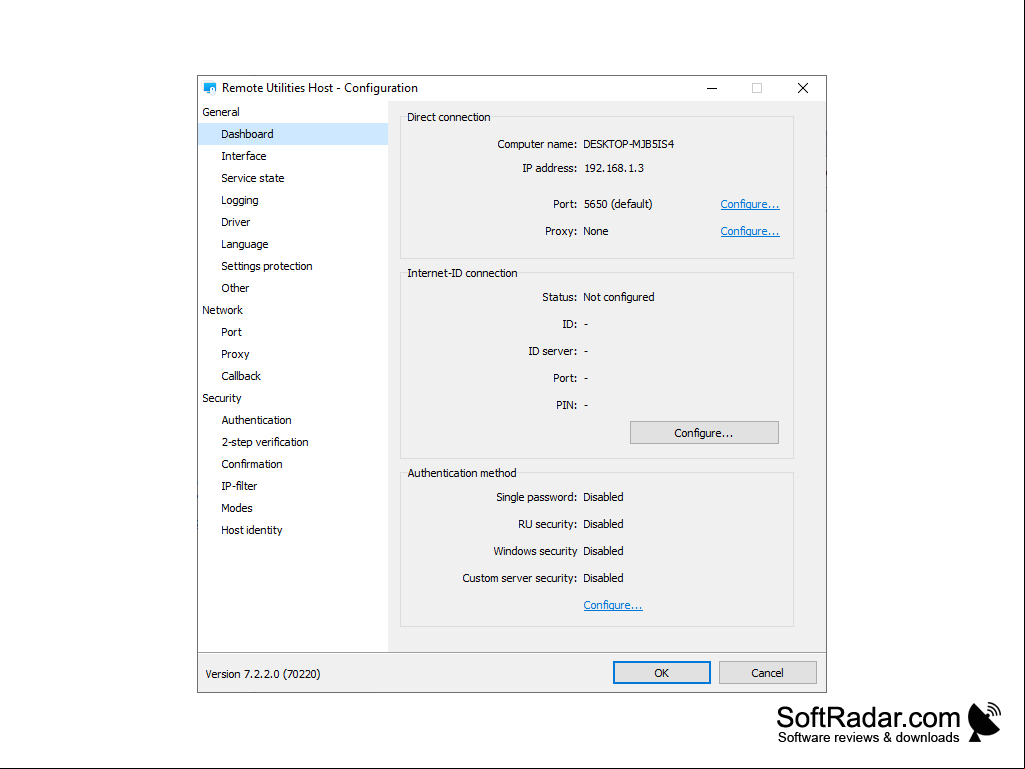Image resolution: width=1025 pixels, height=769 pixels.
Task: Click Disabled value for Windows security
Action: tap(603, 551)
